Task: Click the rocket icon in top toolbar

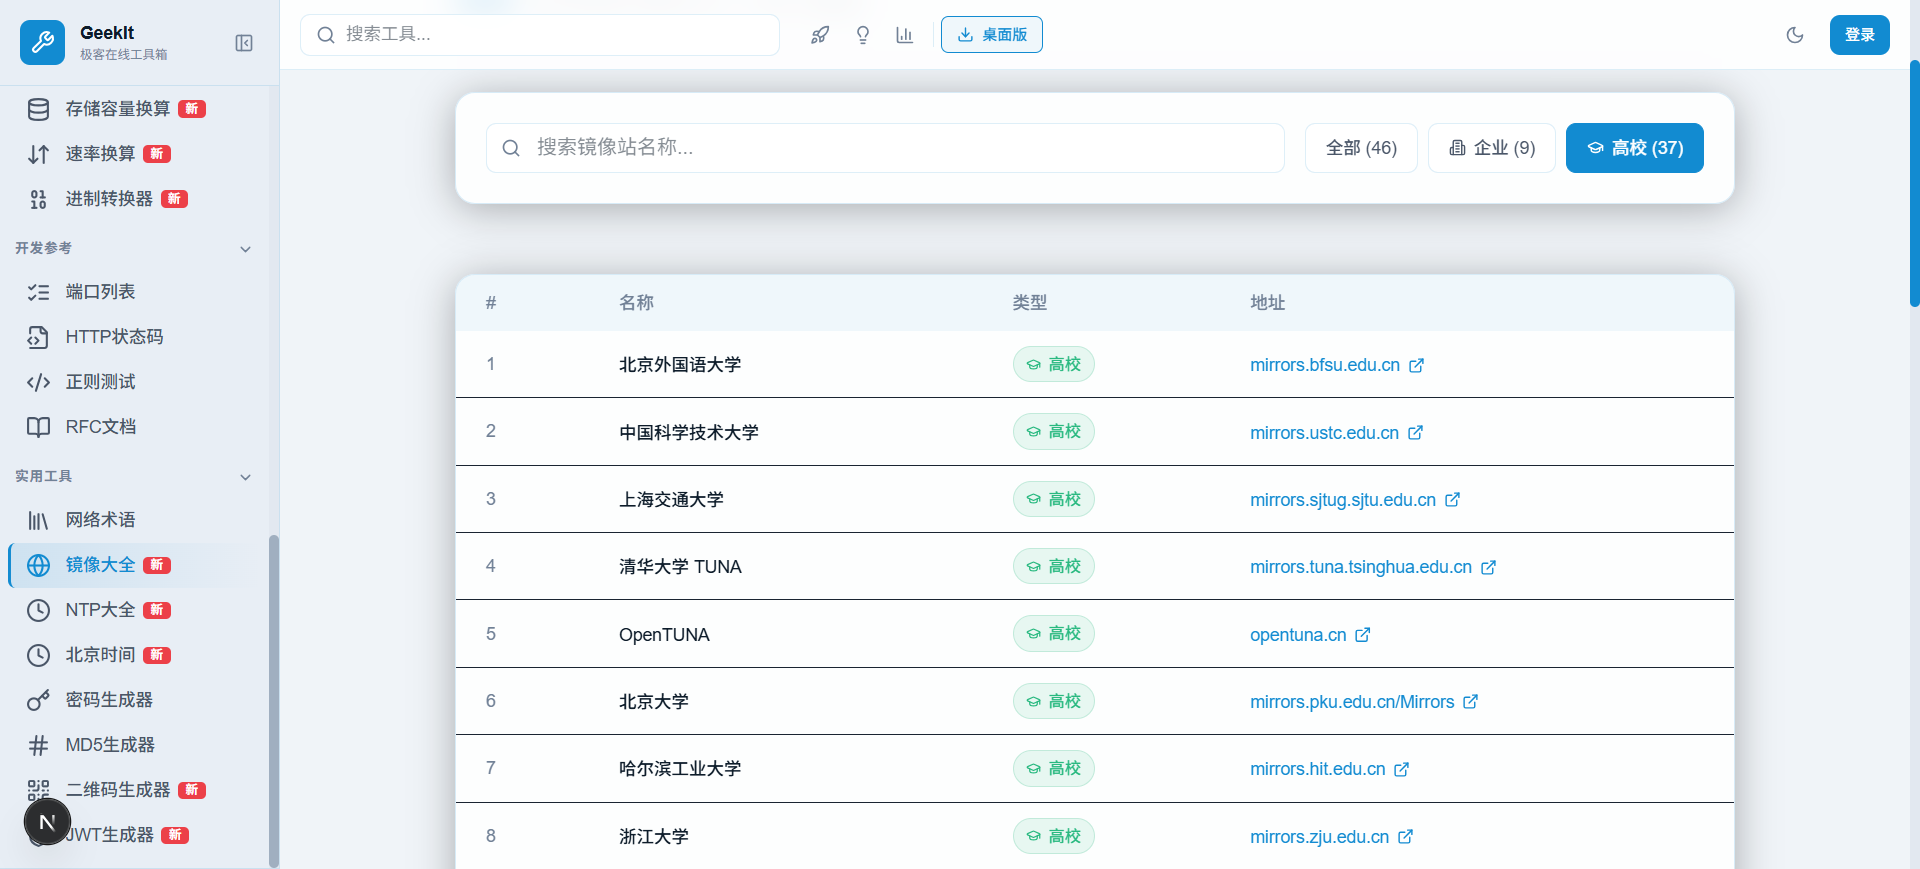Action: point(820,35)
